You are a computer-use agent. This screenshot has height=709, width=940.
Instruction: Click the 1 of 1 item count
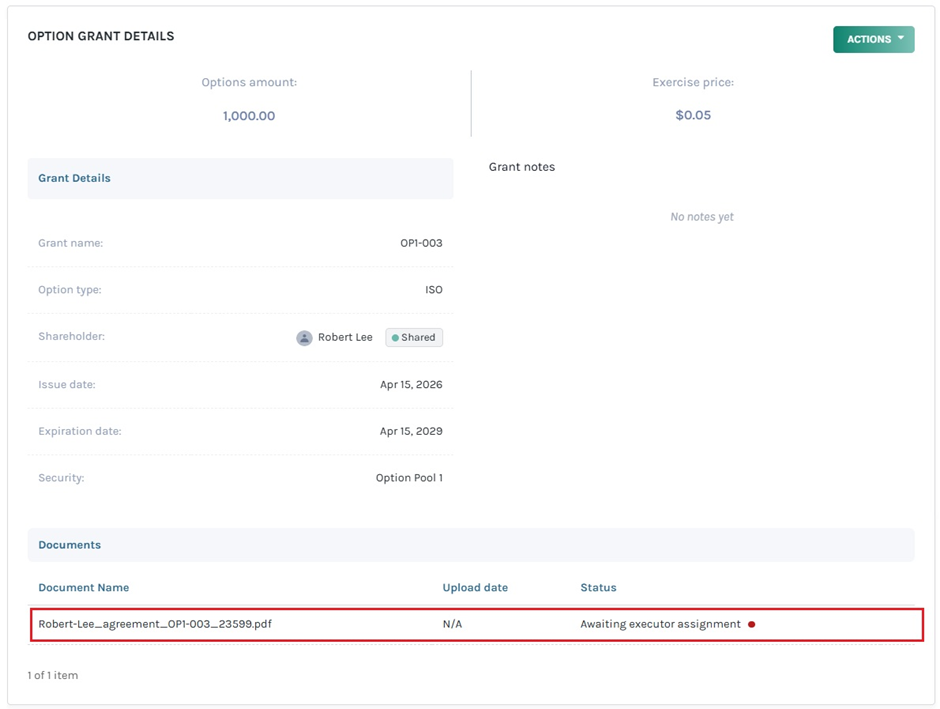coord(53,675)
